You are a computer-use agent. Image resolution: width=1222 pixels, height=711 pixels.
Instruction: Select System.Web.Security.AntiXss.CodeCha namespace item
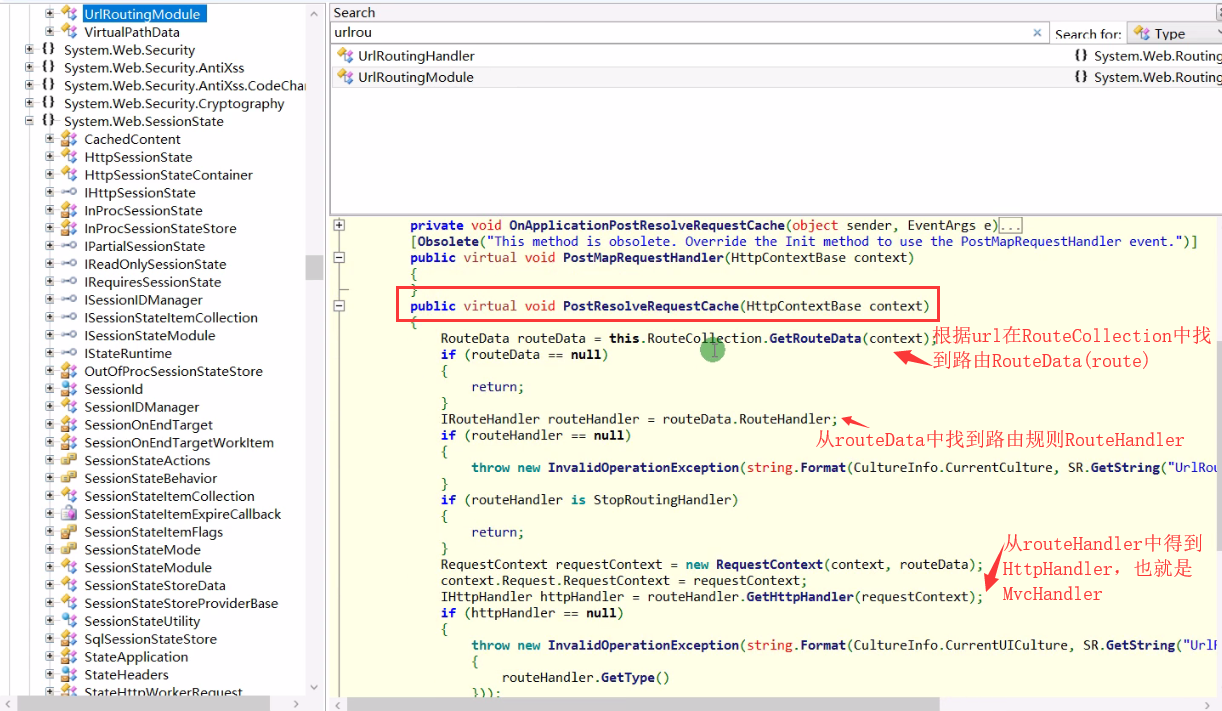pyautogui.click(x=184, y=86)
